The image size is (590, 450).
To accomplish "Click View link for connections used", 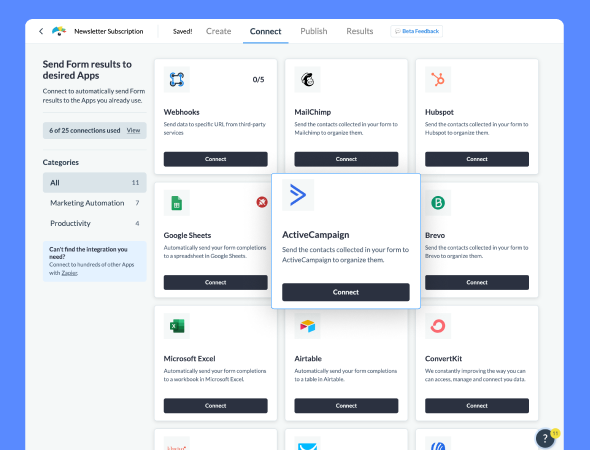I will (133, 131).
